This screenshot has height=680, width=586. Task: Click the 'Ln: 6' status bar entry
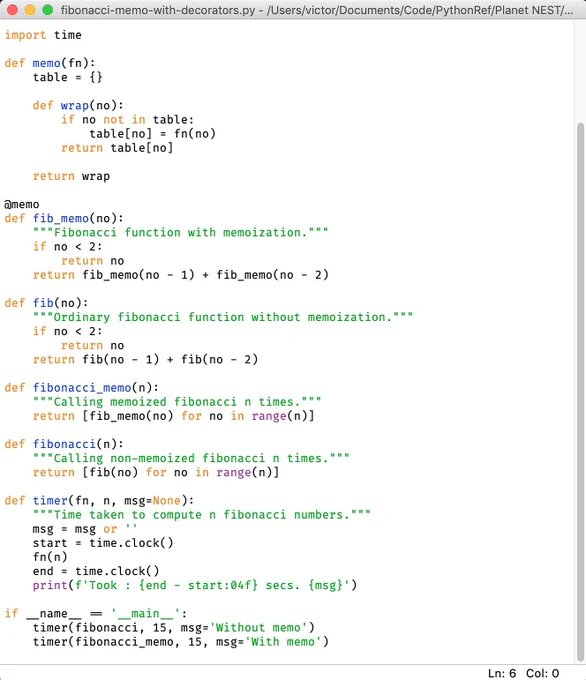(x=502, y=673)
